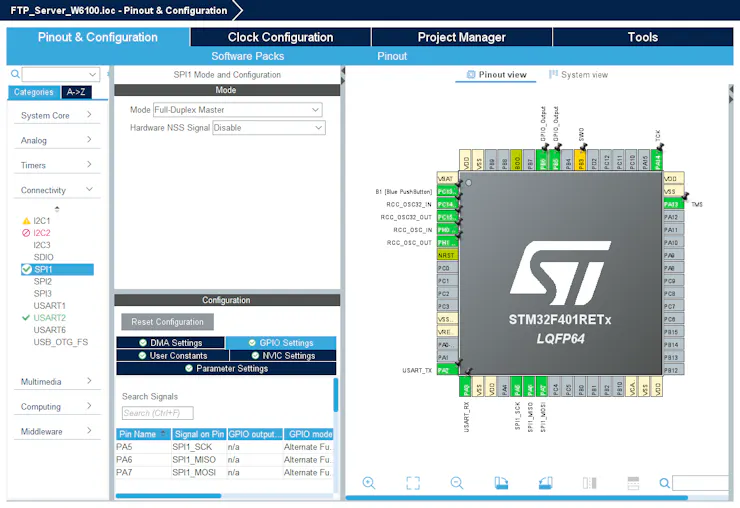Open the GPIO Settings tab

tap(281, 343)
